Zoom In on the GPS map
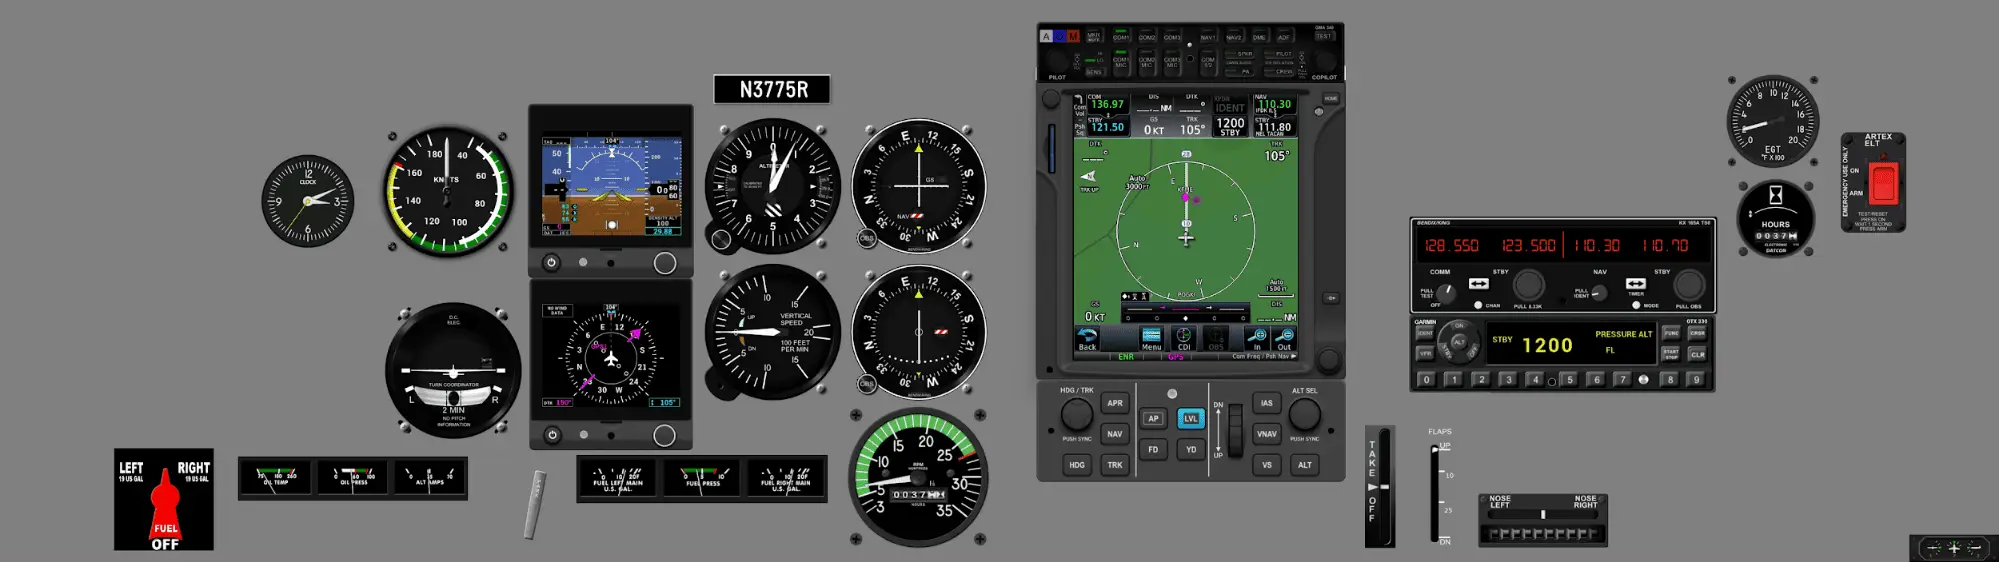The image size is (1999, 563). coord(1257,339)
